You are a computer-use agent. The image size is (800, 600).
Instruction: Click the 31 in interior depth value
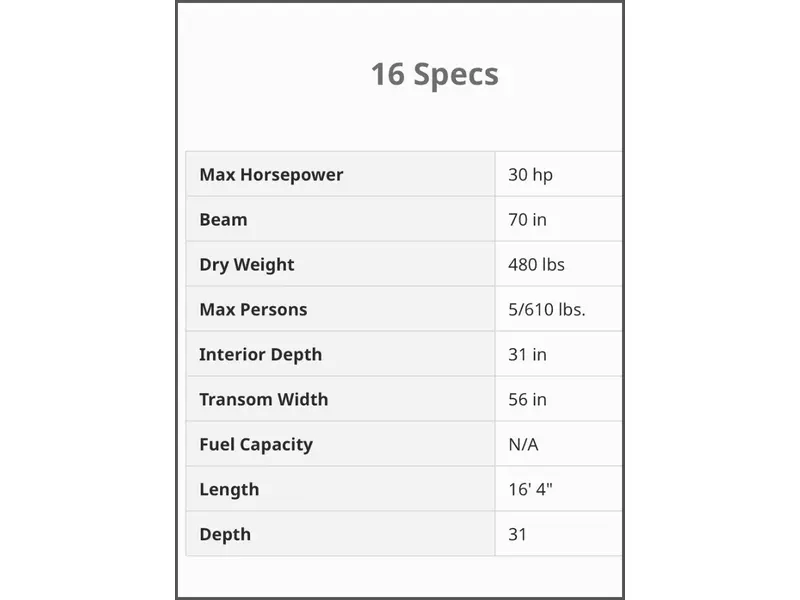tap(527, 355)
